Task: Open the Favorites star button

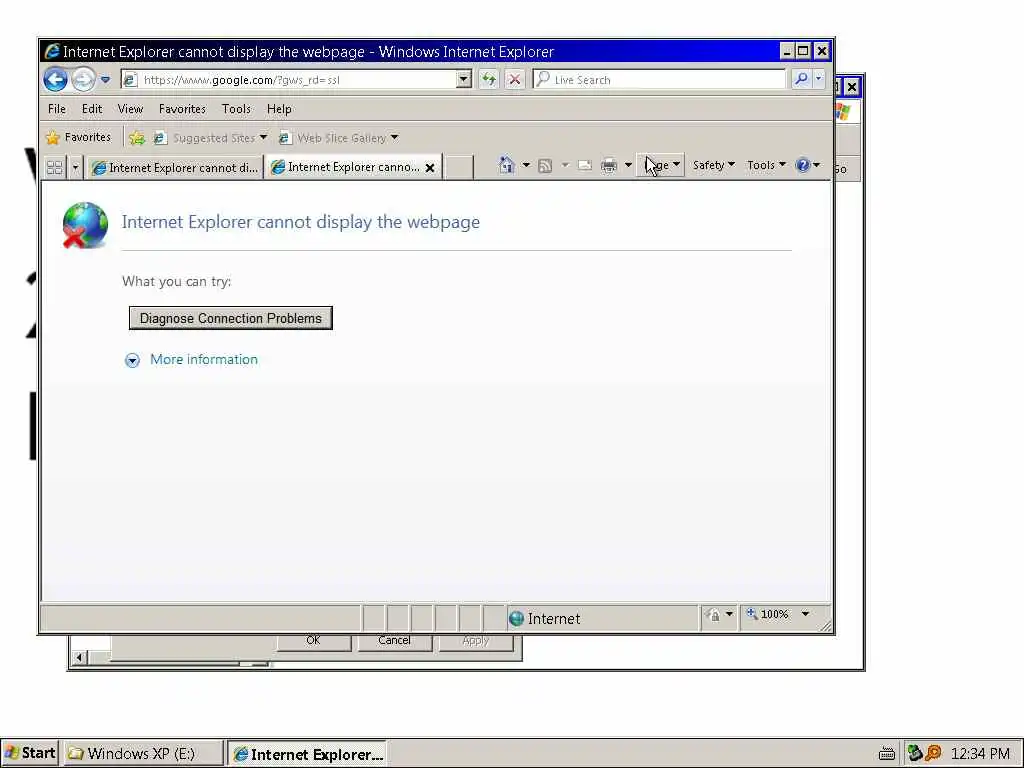Action: point(78,137)
